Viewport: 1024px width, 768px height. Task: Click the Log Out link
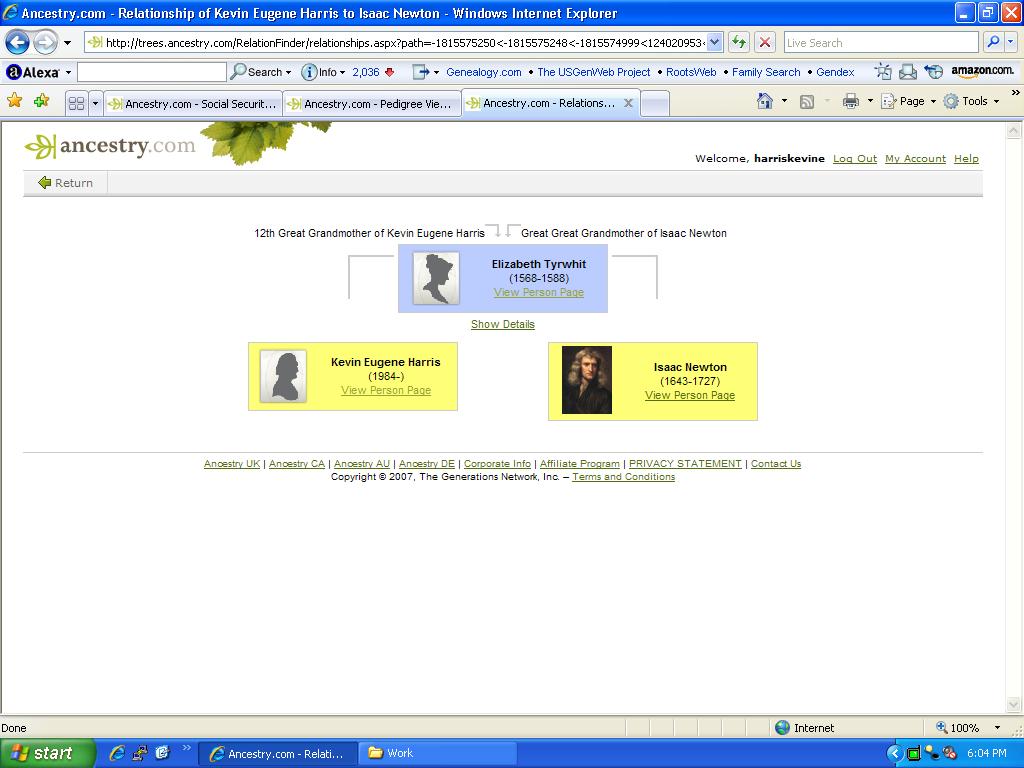click(x=855, y=159)
